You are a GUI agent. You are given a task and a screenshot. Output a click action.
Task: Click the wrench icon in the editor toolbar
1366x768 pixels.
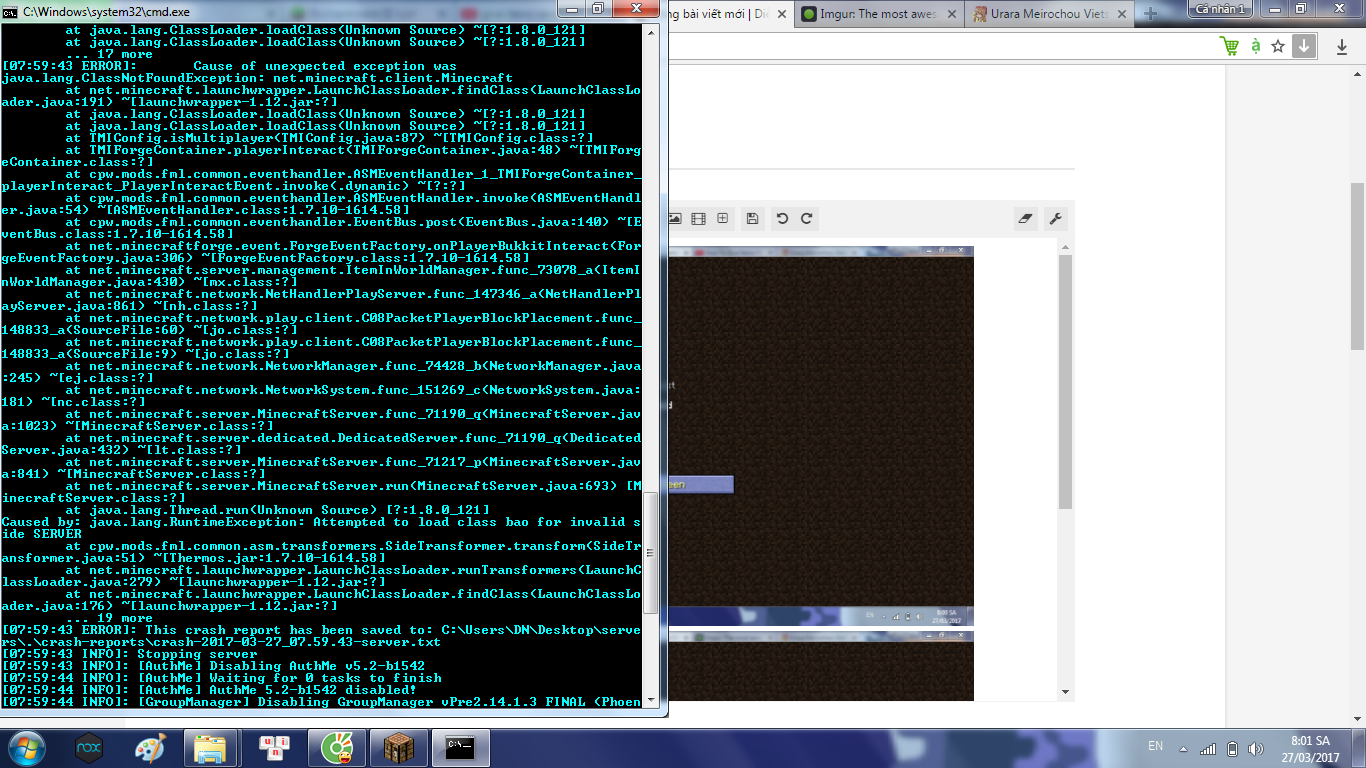1055,218
